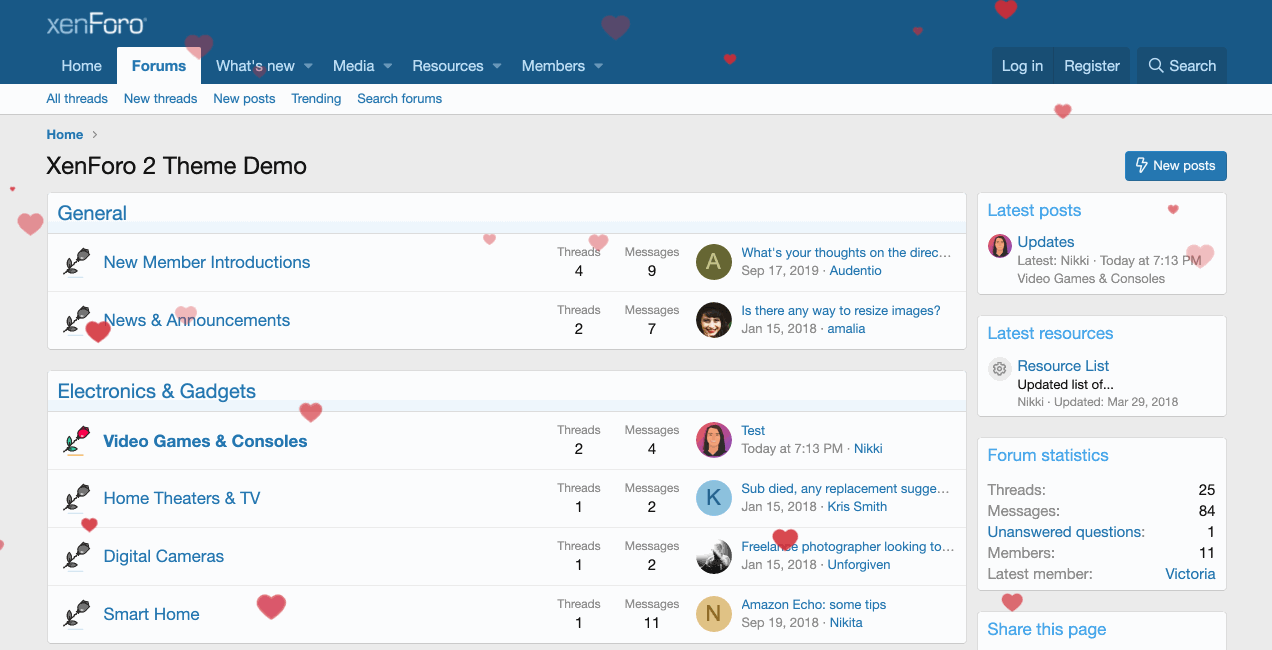
Task: Expand the Media menu dropdown arrow
Action: tap(388, 66)
